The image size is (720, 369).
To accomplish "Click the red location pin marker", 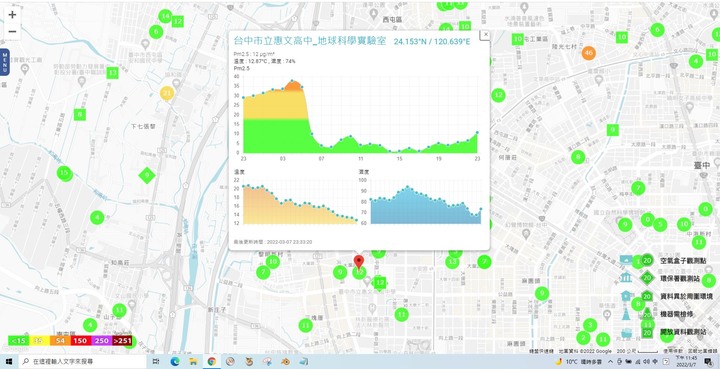I will tap(359, 262).
